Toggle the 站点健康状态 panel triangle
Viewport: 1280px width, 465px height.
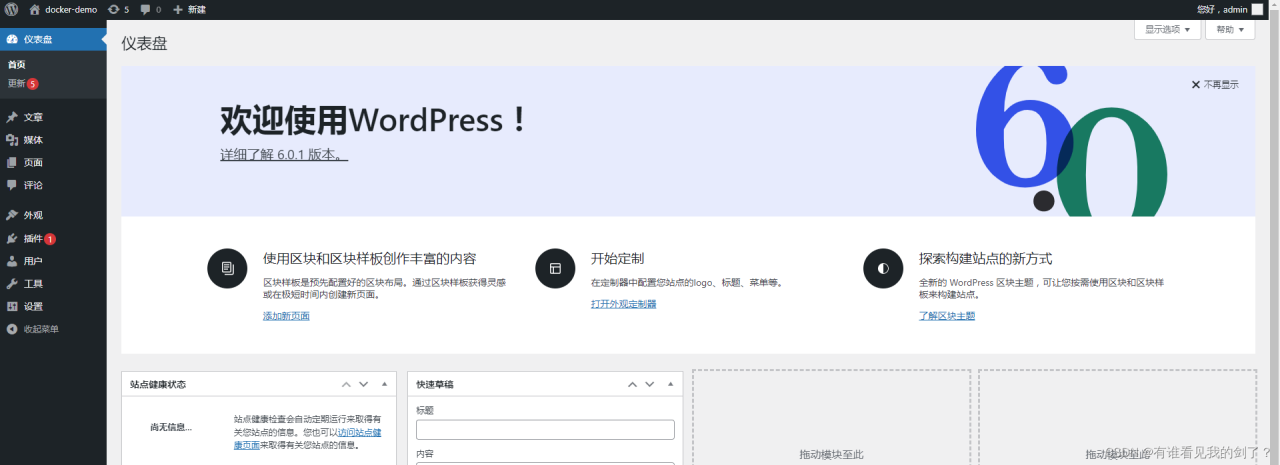pyautogui.click(x=384, y=384)
